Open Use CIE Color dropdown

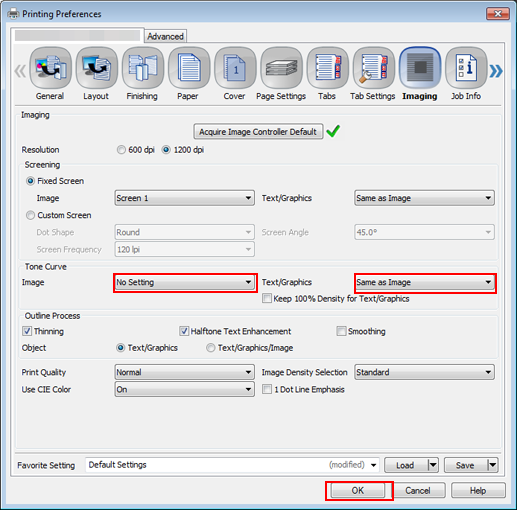185,389
